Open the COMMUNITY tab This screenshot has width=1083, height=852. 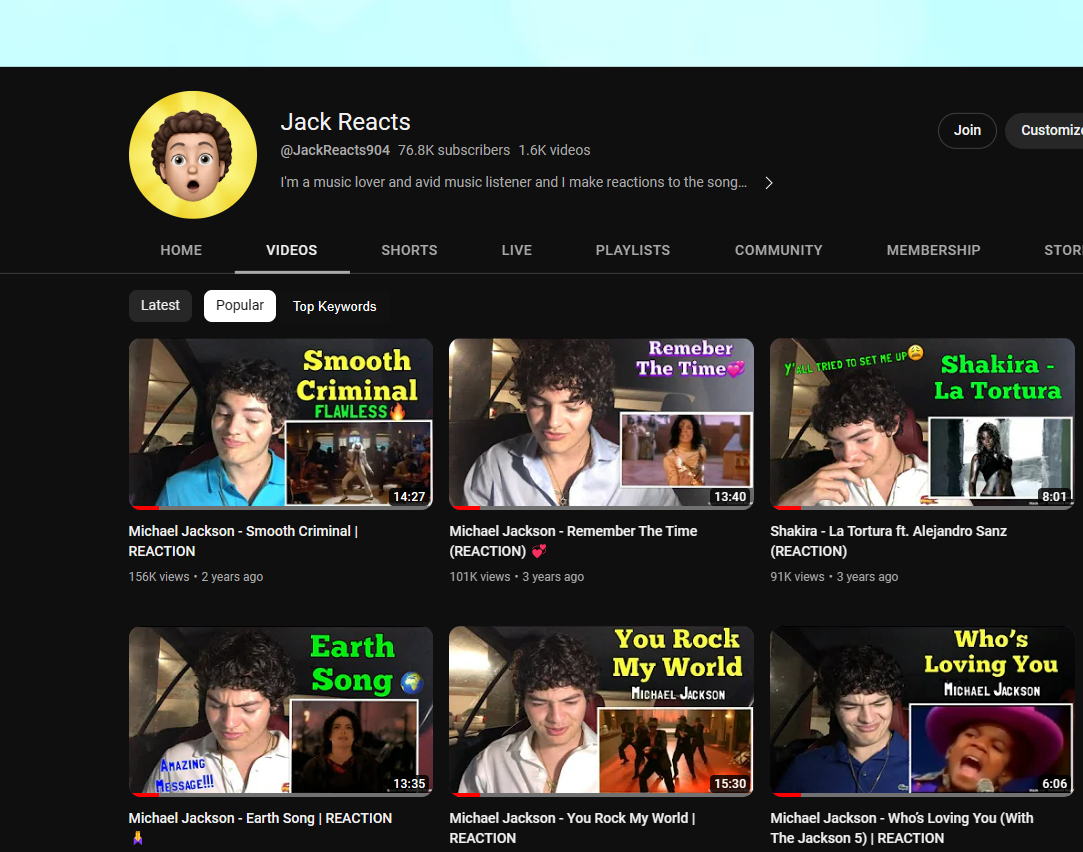(778, 251)
